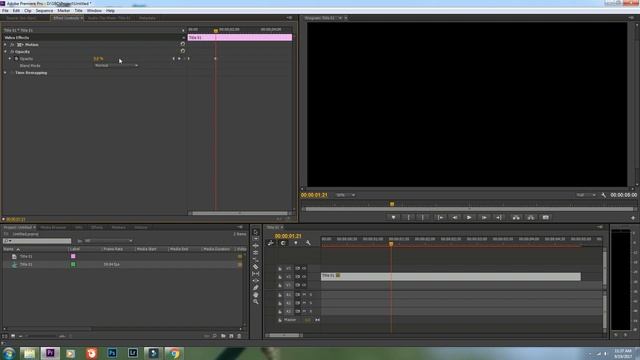Step forward one frame in Program Monitor

[484, 218]
